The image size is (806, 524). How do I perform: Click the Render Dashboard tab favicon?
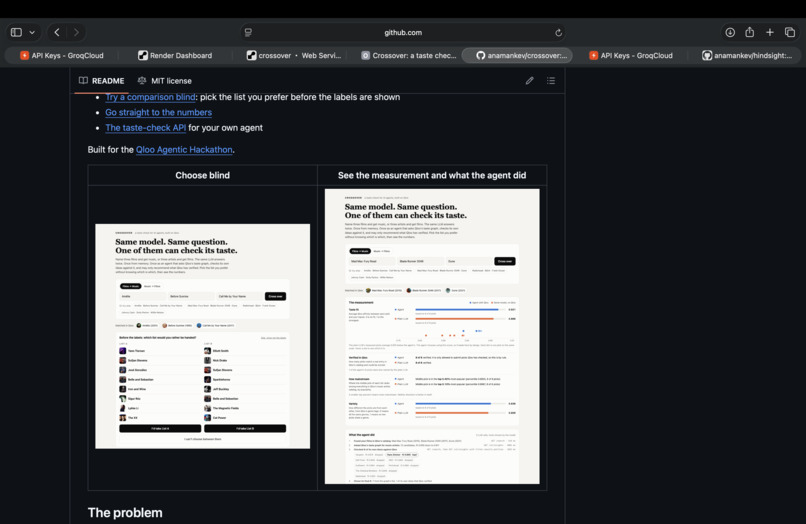(143, 56)
